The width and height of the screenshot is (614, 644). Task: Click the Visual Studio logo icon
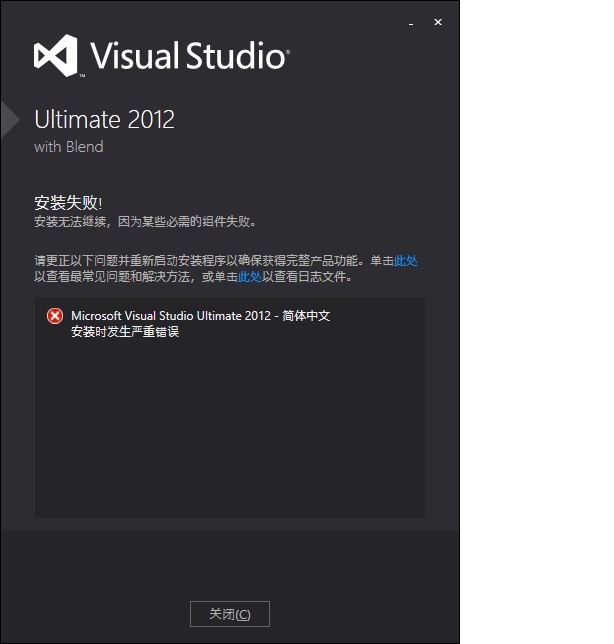(x=56, y=55)
